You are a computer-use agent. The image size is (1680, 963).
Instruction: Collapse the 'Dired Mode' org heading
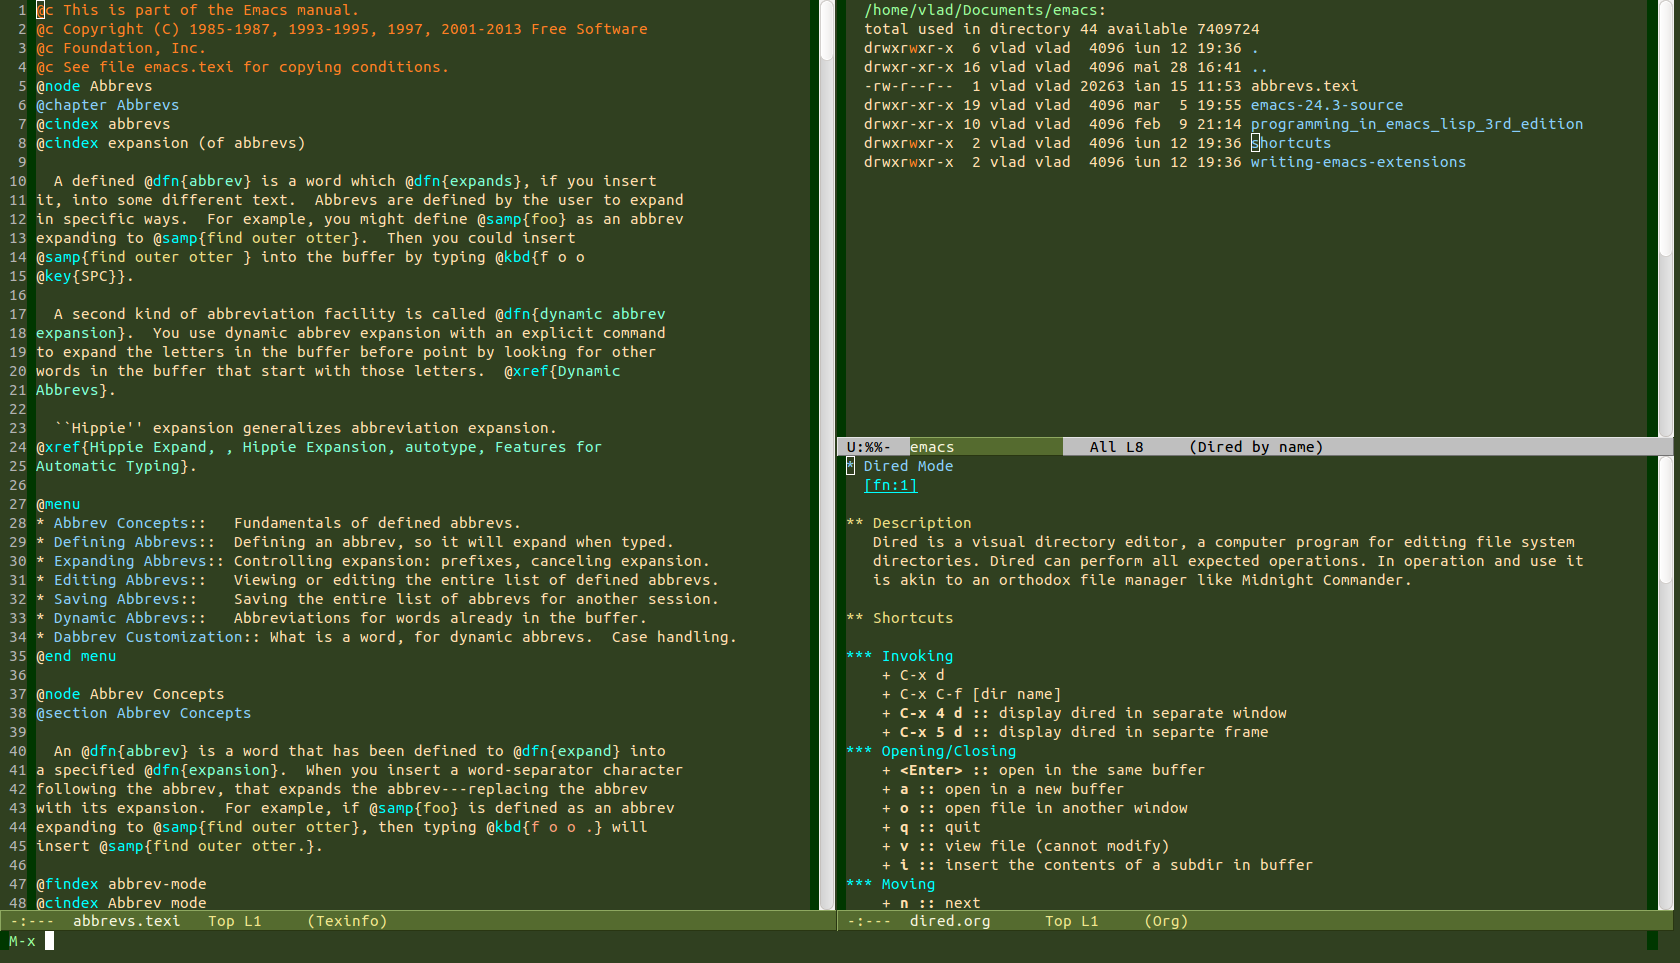900,466
